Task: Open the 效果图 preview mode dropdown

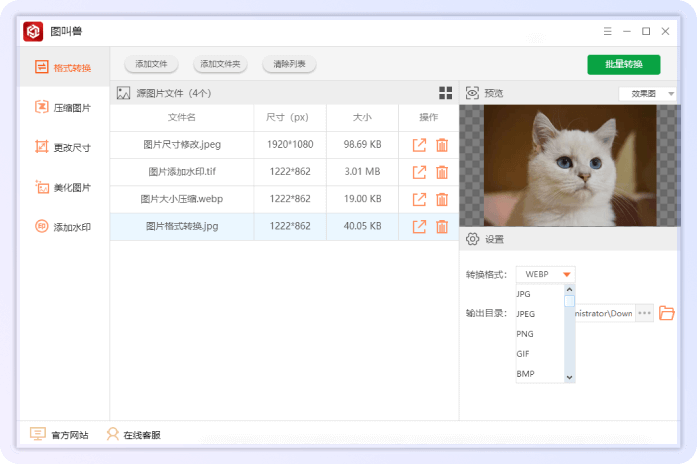Action: coord(648,94)
